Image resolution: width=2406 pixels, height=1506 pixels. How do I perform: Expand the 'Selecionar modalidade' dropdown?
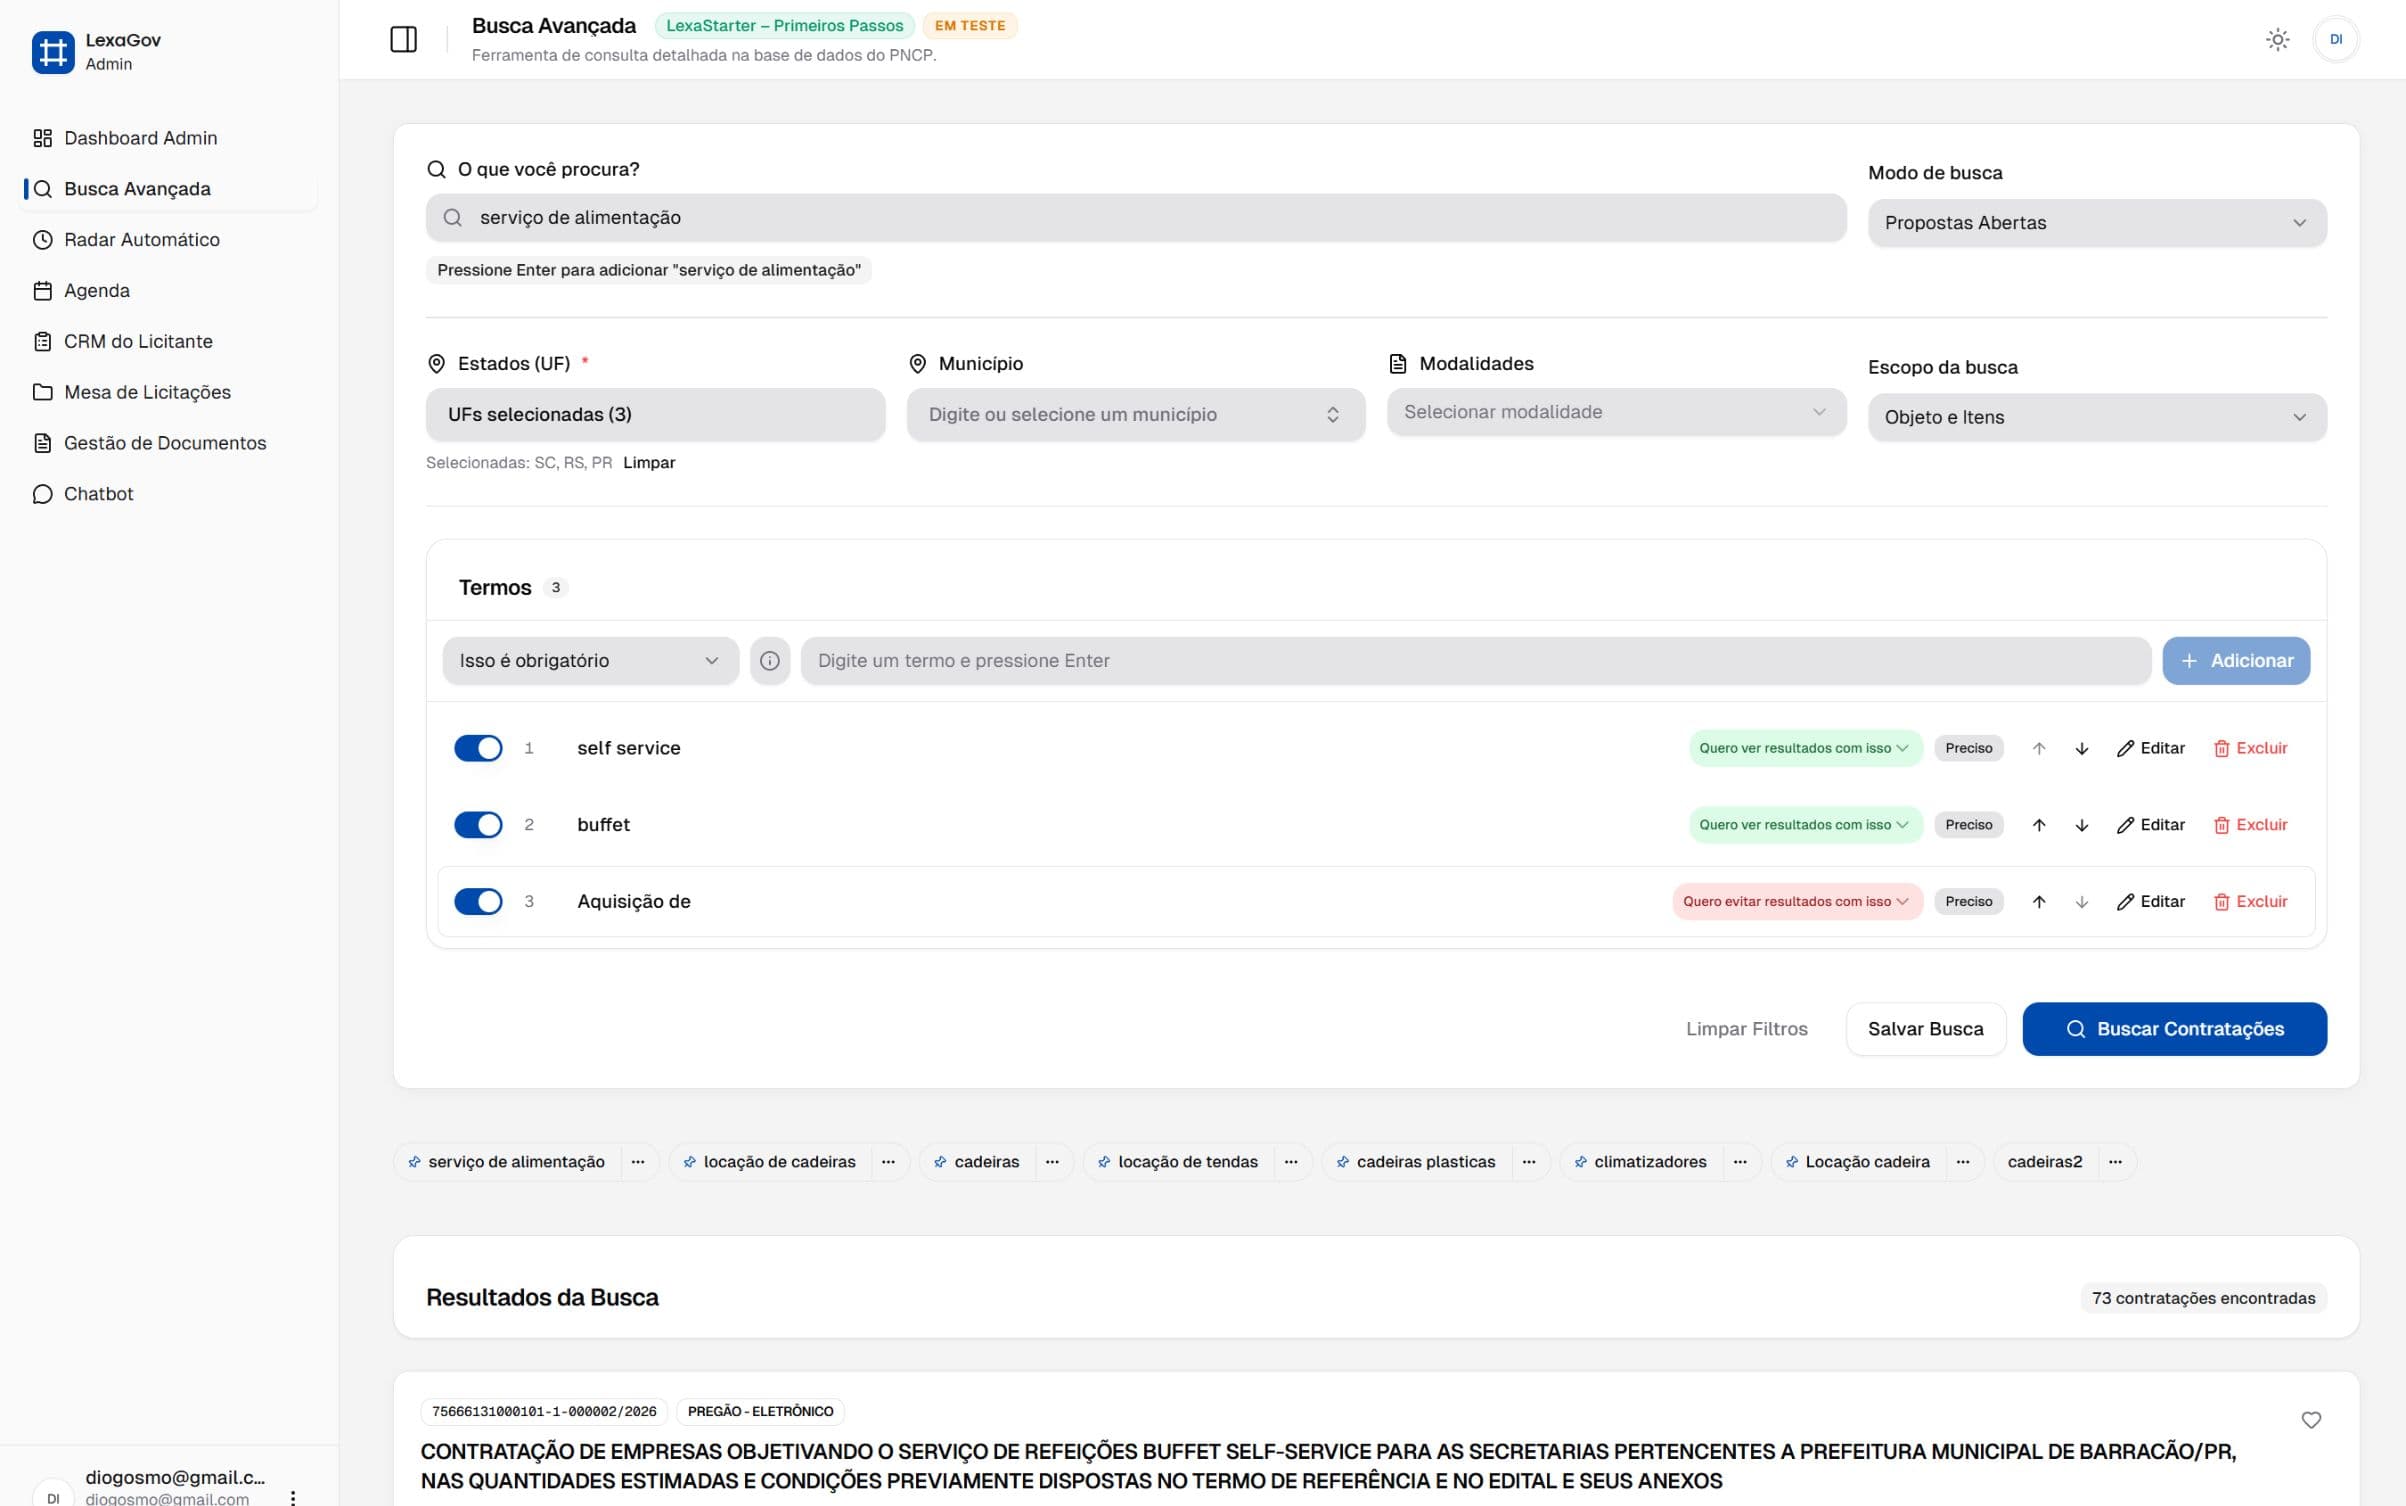click(1614, 412)
